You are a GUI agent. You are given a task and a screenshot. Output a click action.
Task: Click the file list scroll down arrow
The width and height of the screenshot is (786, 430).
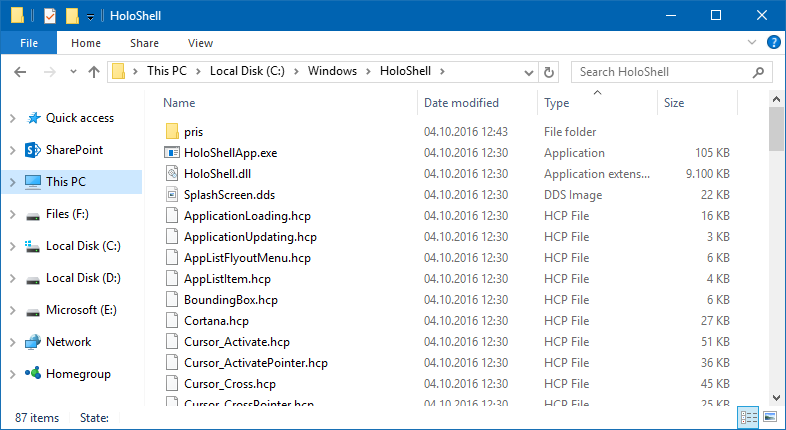coord(776,398)
